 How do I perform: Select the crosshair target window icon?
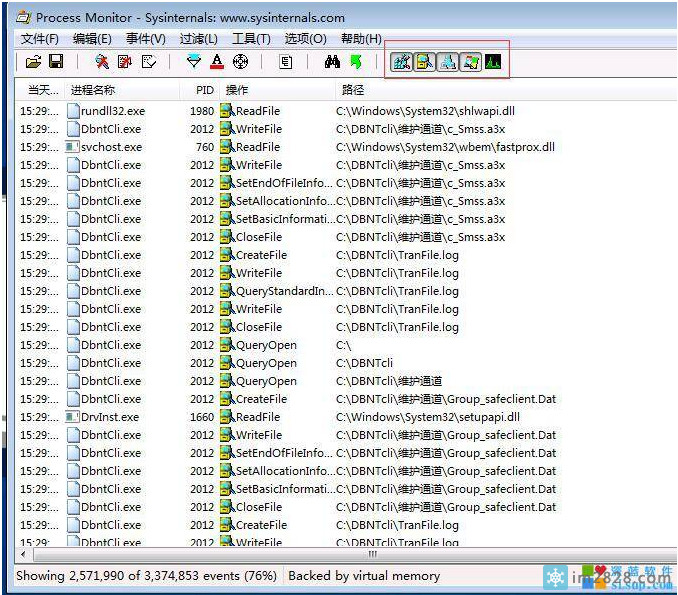[x=241, y=62]
